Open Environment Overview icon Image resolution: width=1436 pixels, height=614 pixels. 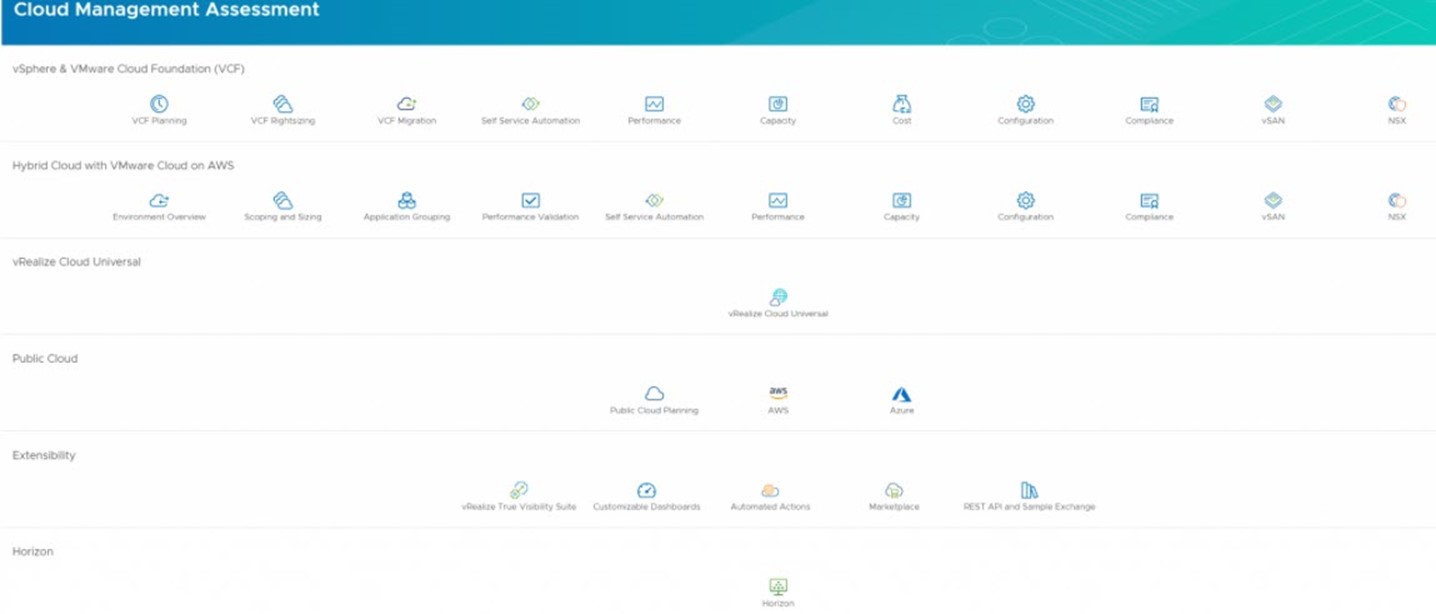pos(159,201)
